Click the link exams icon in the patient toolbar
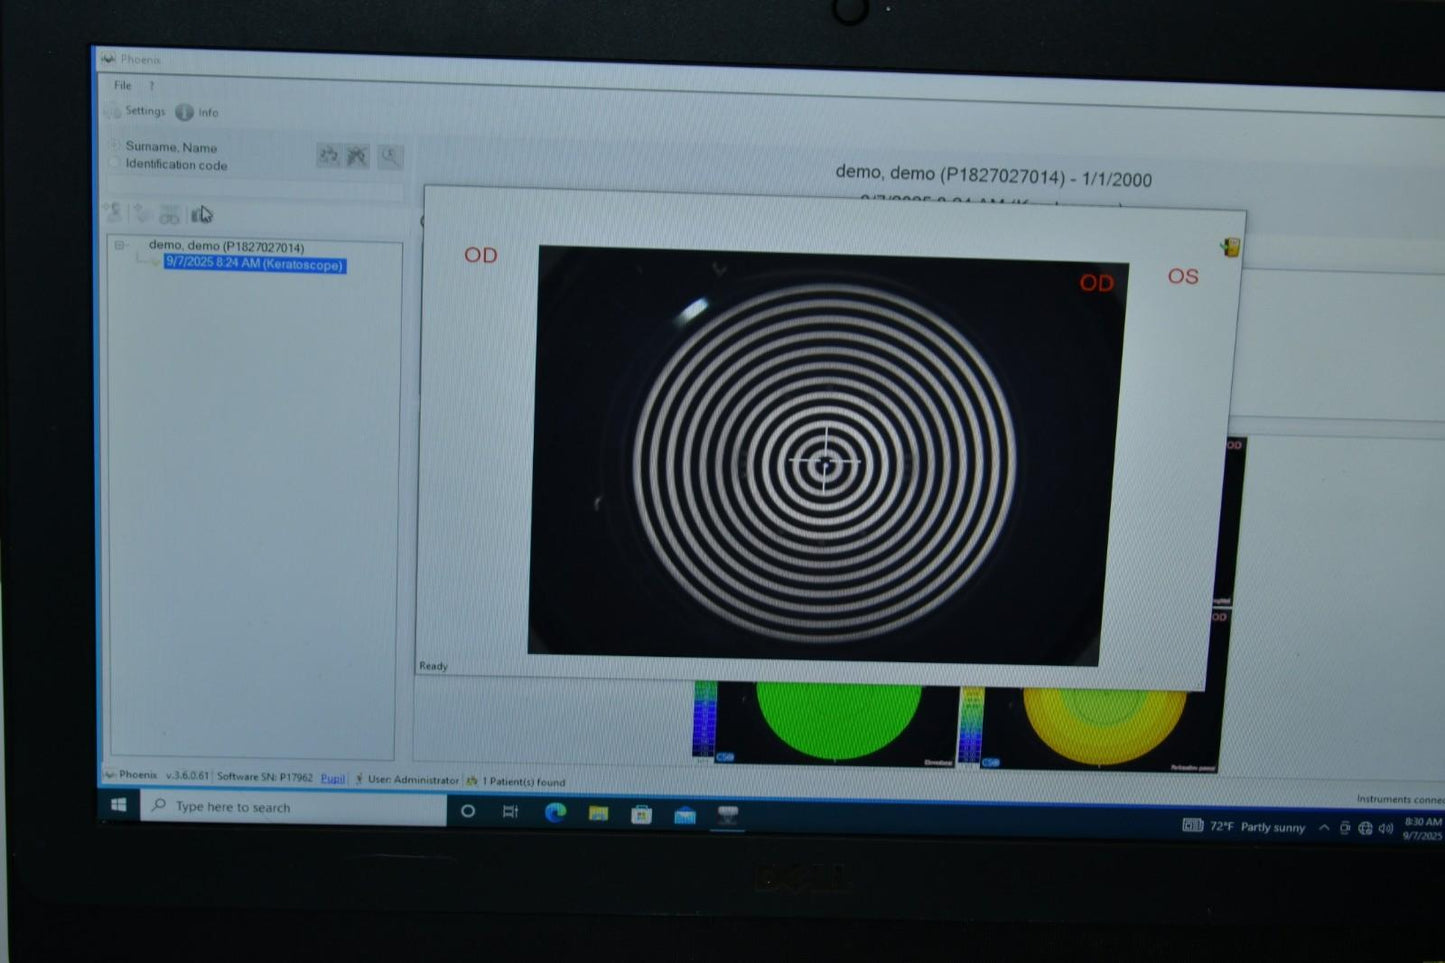The width and height of the screenshot is (1445, 963). (168, 215)
